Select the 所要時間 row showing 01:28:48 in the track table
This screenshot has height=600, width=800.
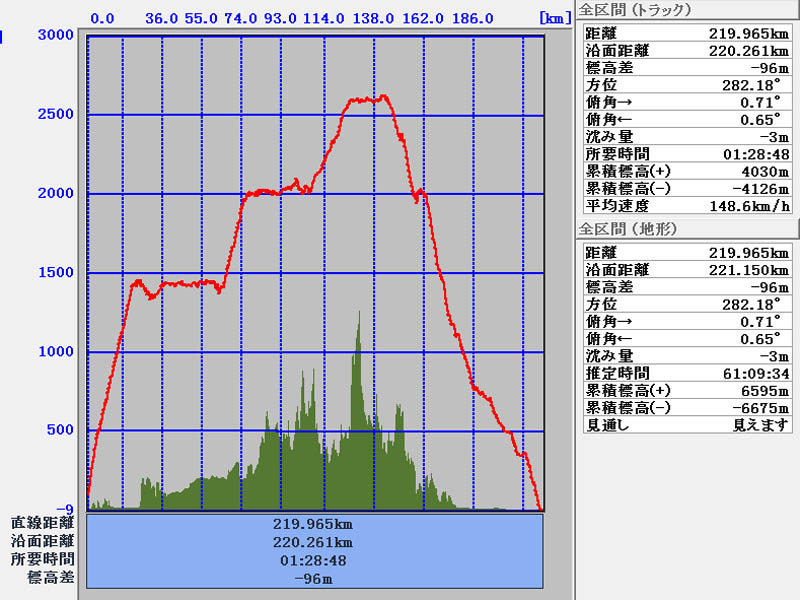pyautogui.click(x=686, y=154)
